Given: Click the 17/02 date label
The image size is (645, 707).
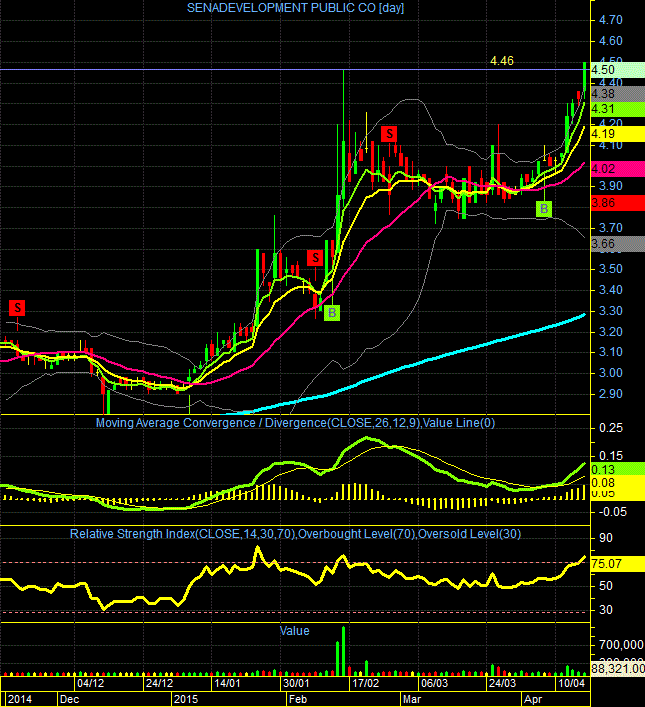Looking at the screenshot, I should tap(365, 683).
